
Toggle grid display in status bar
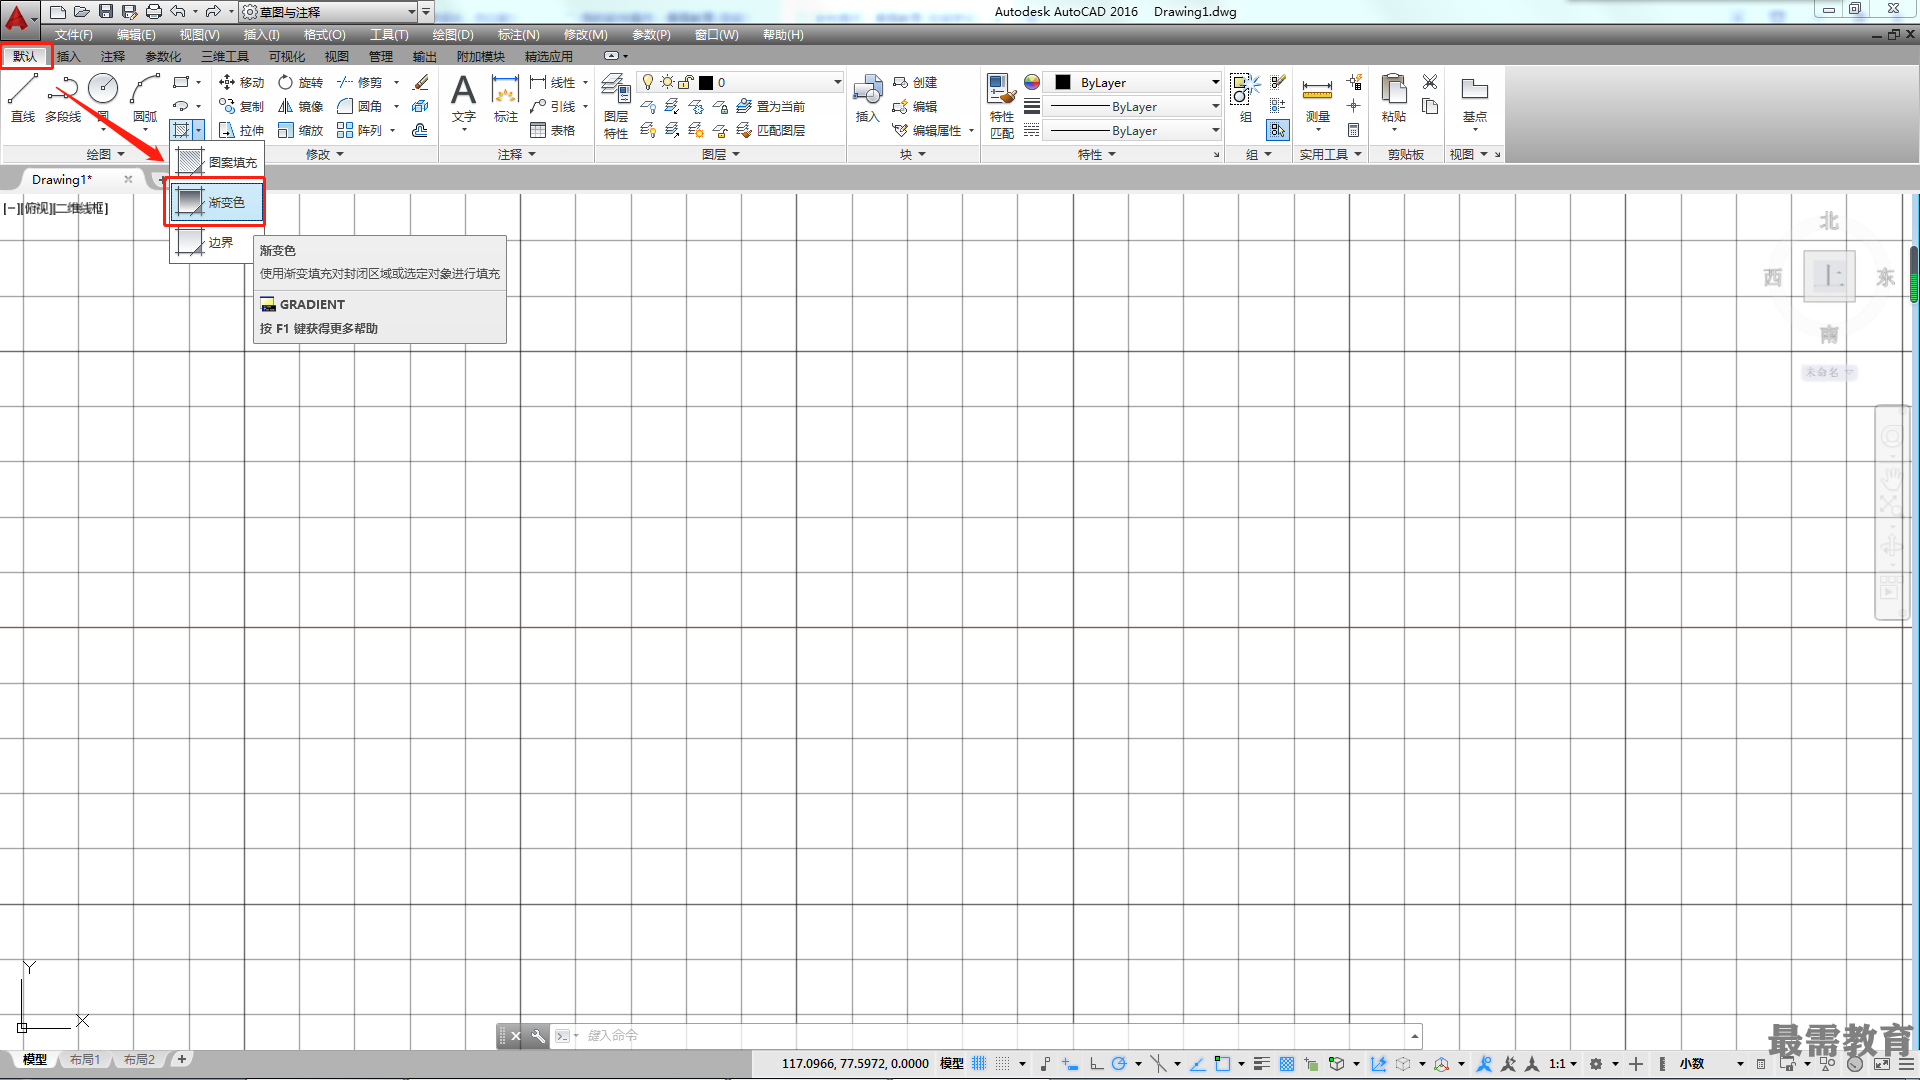pos(979,1064)
